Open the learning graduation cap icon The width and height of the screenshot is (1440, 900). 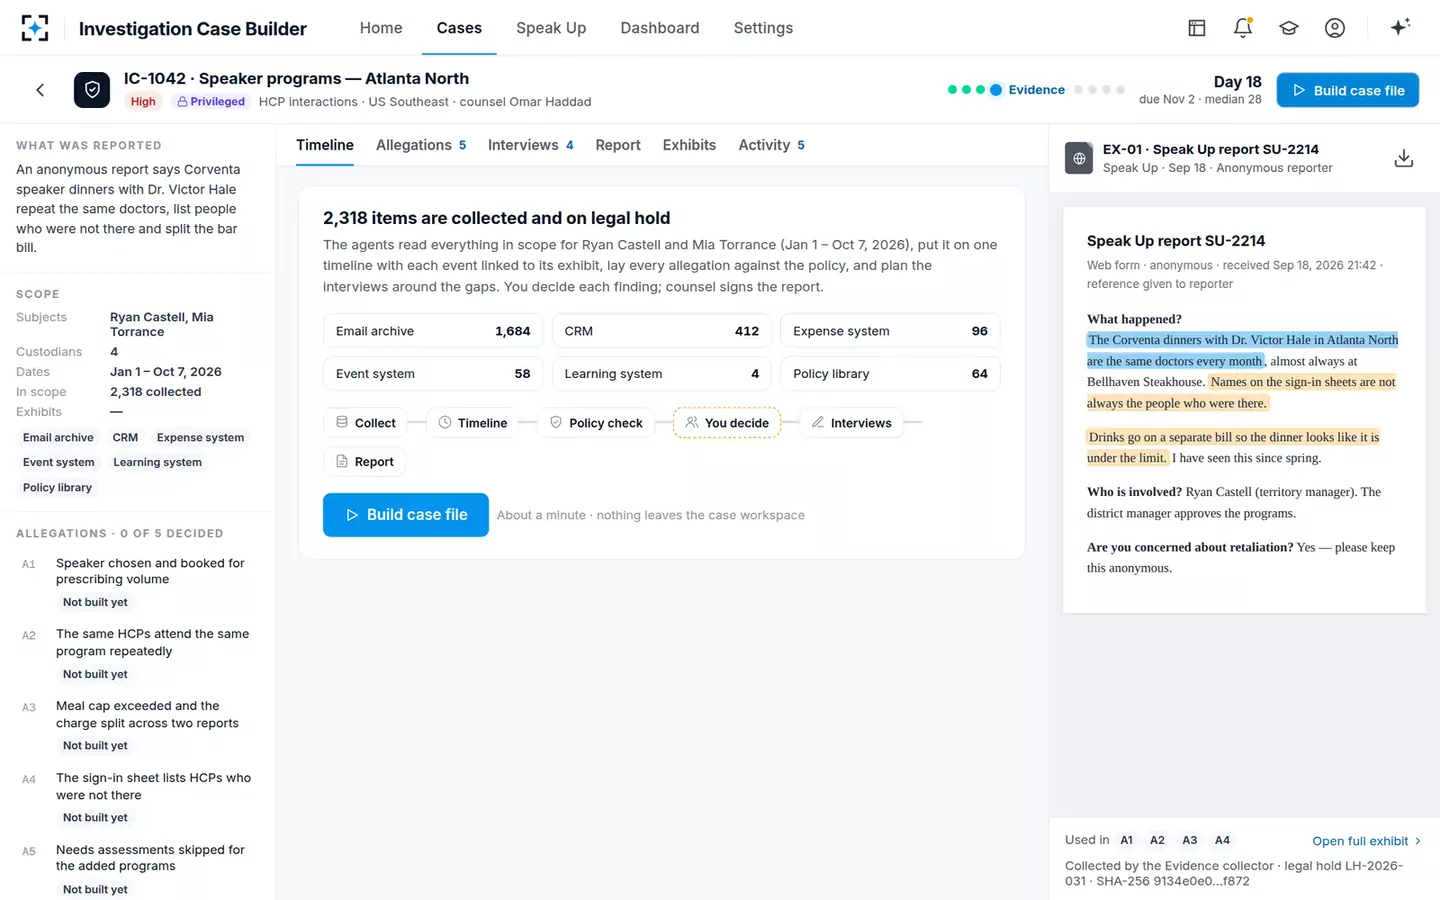point(1289,28)
